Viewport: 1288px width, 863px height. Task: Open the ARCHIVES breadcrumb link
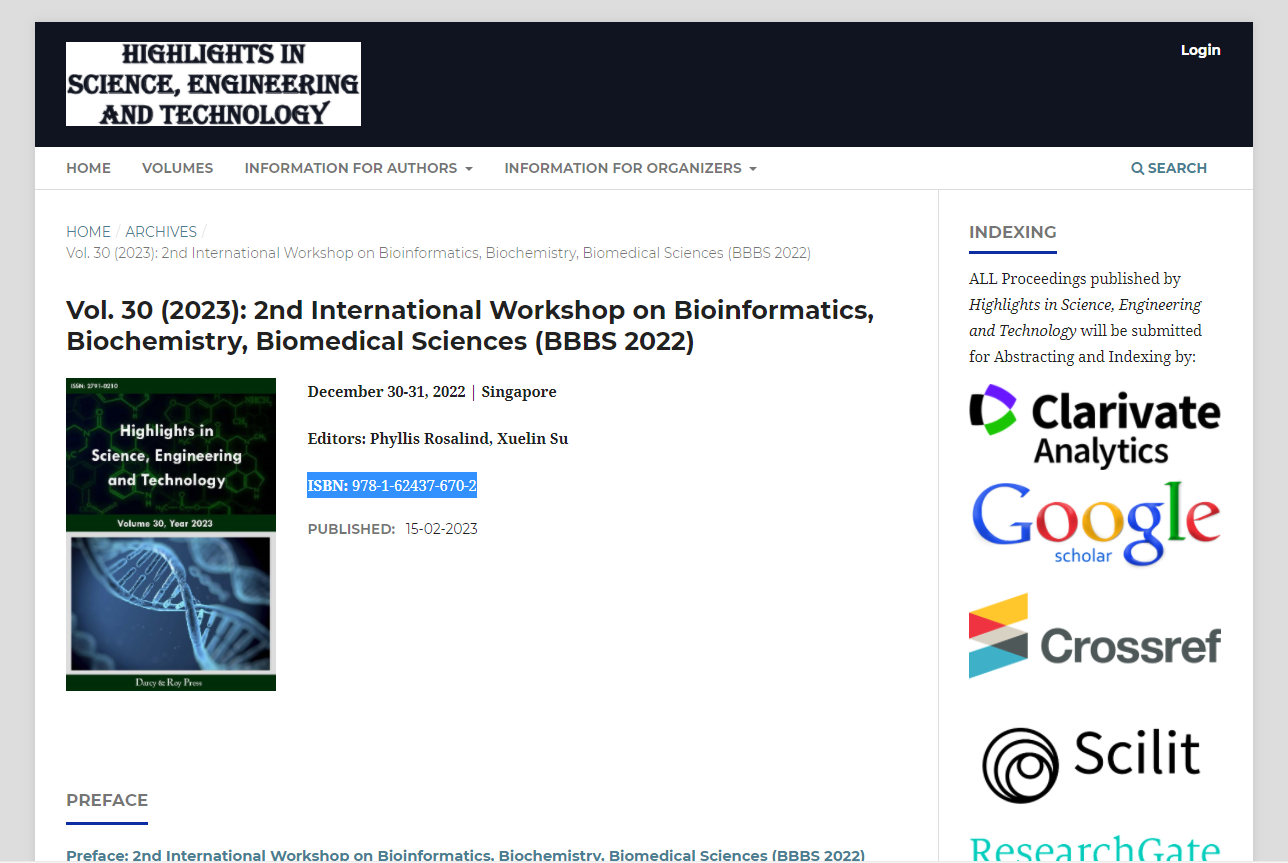coord(161,231)
